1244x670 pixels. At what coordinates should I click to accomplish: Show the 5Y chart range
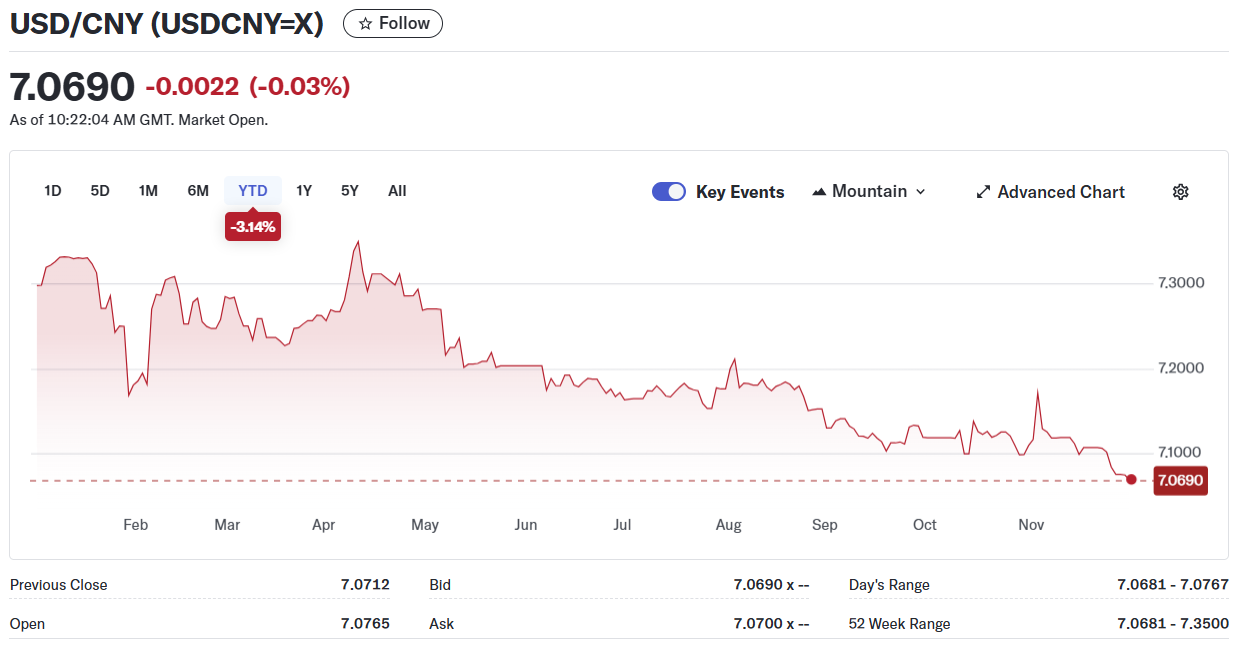tap(349, 191)
